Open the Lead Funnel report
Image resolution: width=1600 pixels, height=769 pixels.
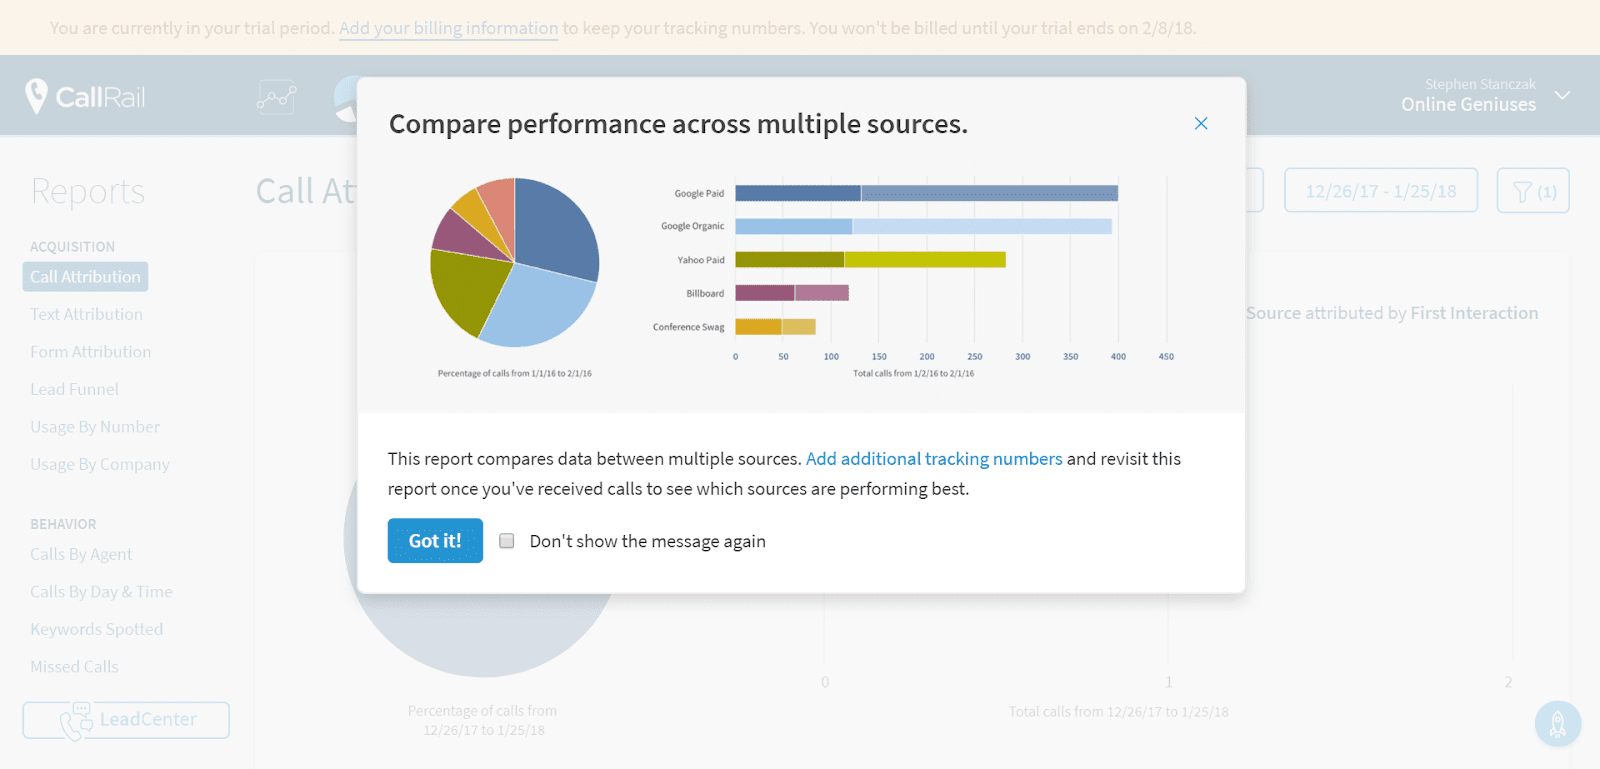74,389
